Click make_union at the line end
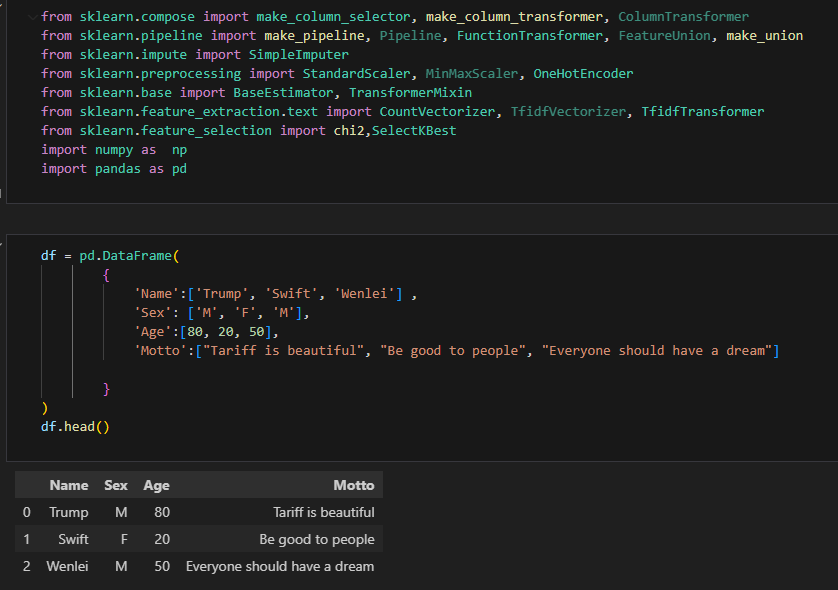 pyautogui.click(x=764, y=36)
